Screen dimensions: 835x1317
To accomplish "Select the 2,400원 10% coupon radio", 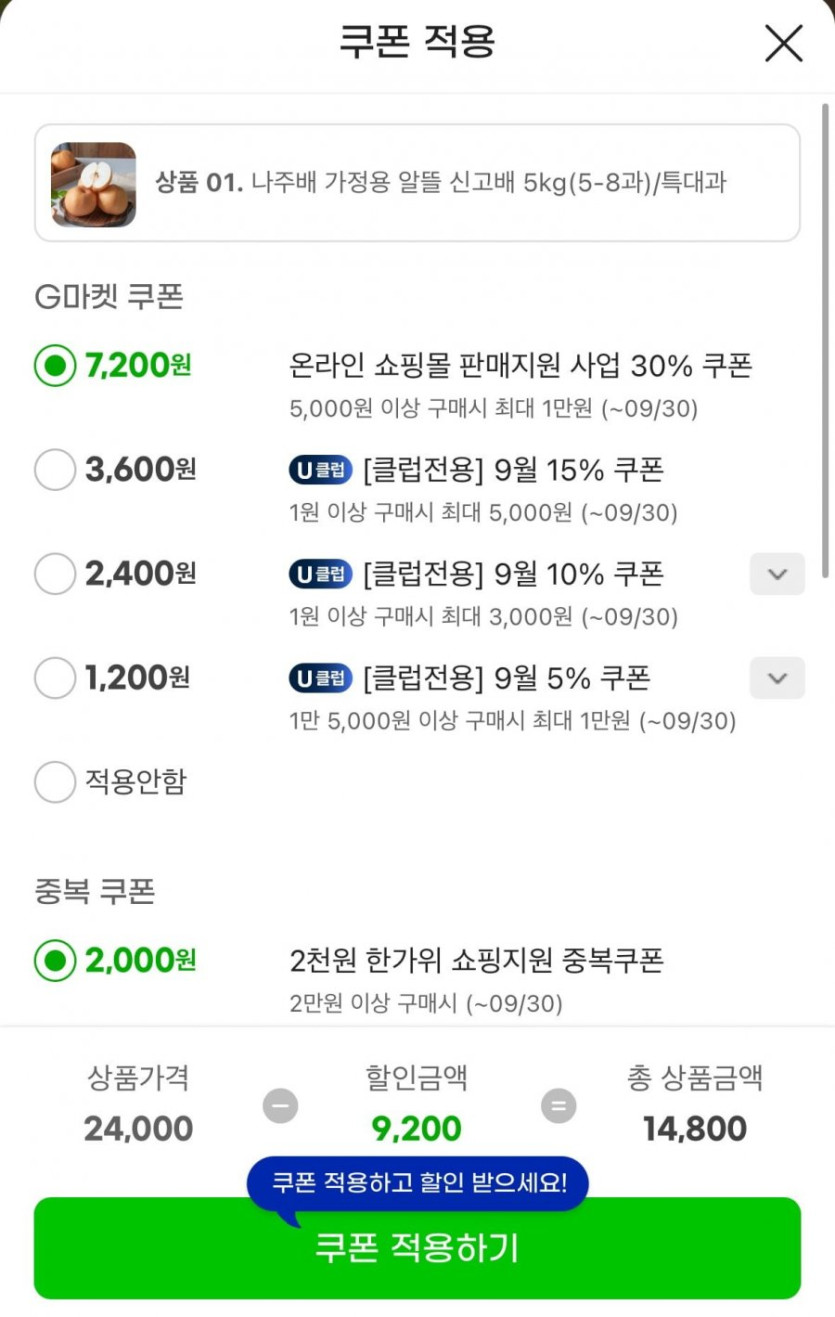I will (x=55, y=574).
